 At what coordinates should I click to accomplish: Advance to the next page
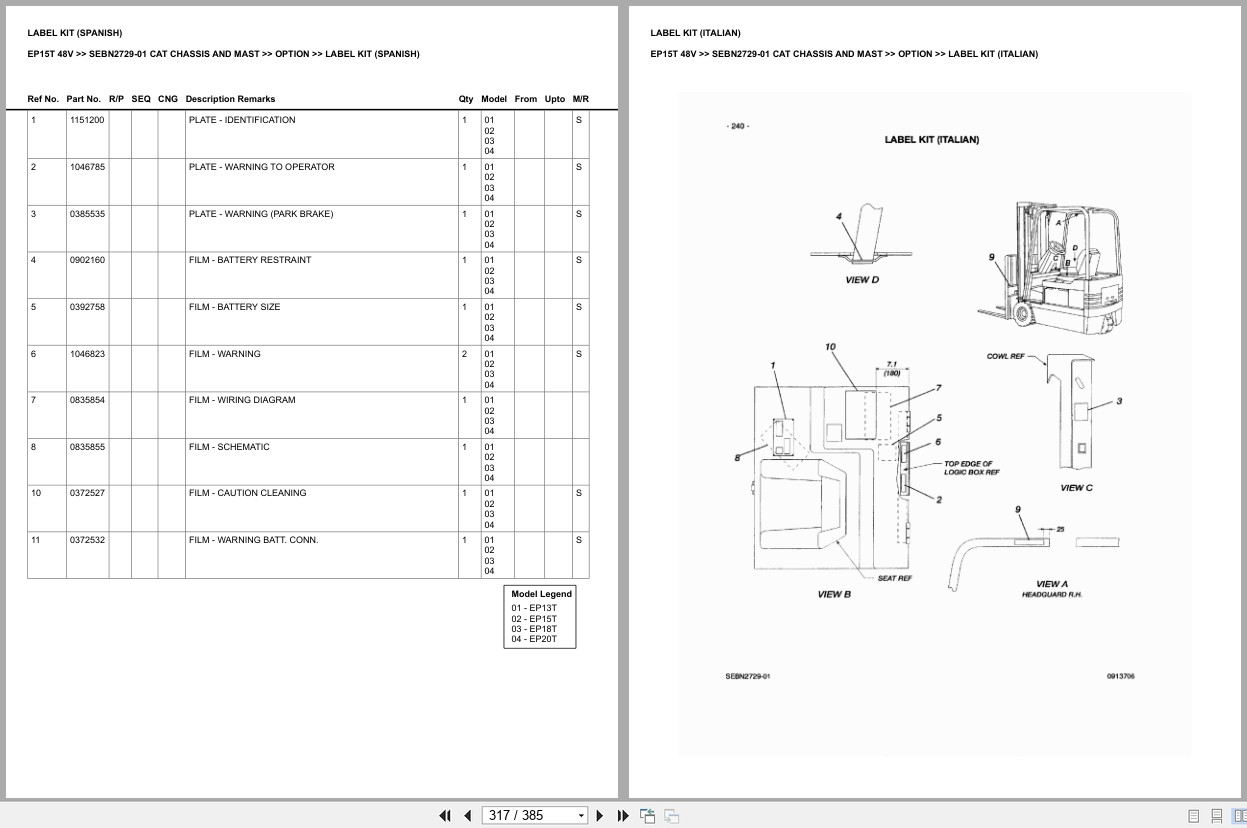pos(599,815)
